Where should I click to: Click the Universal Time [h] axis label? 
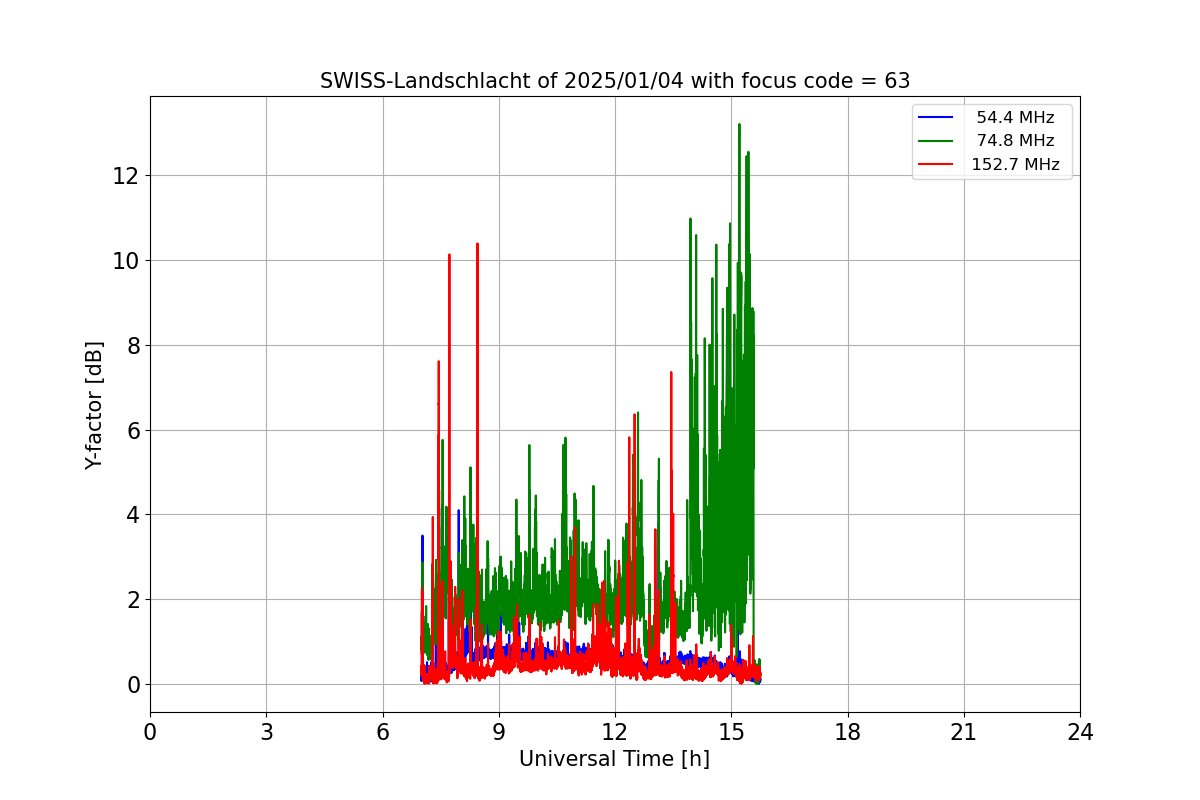click(614, 759)
